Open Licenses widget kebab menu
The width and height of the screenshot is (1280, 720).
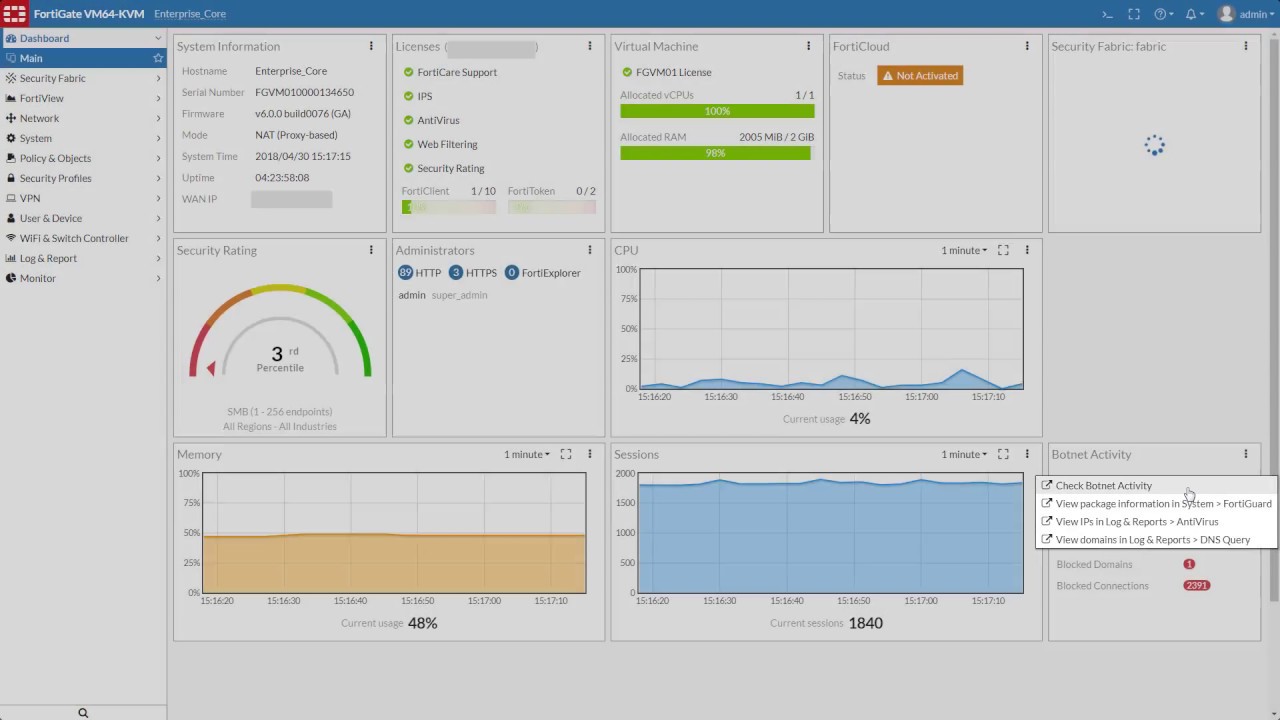(x=590, y=46)
